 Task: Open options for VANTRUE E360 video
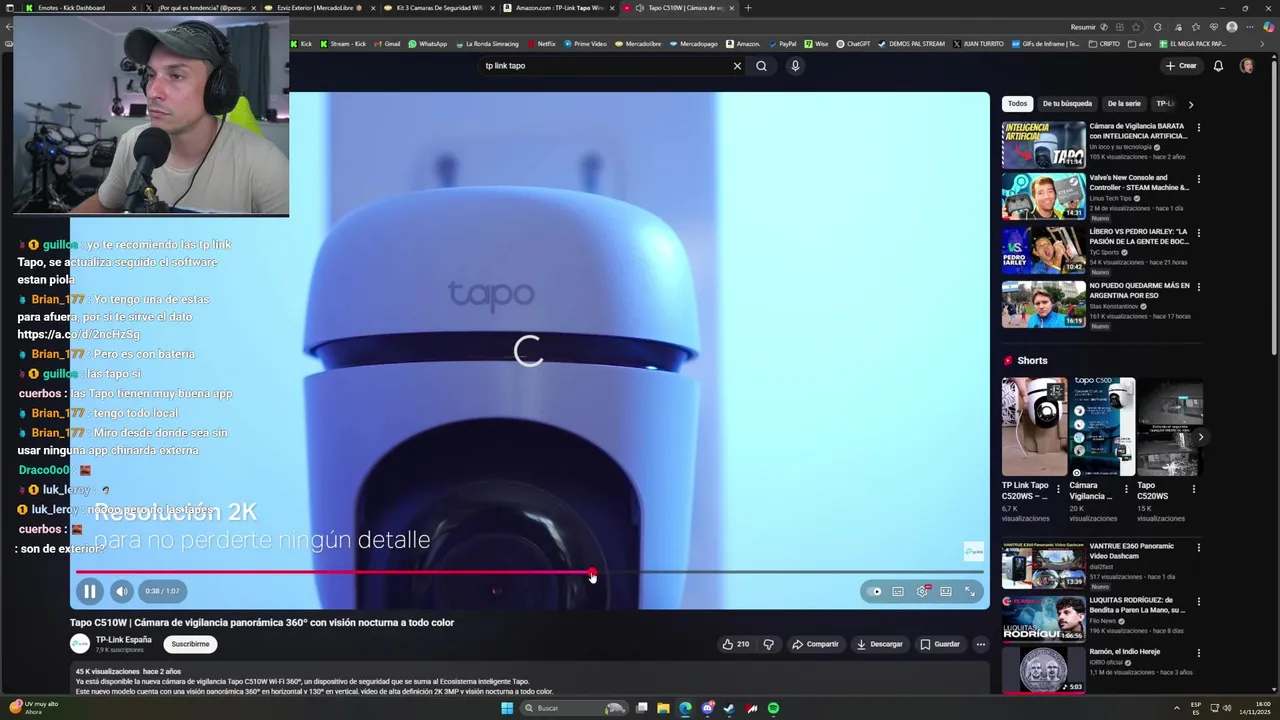[1198, 548]
